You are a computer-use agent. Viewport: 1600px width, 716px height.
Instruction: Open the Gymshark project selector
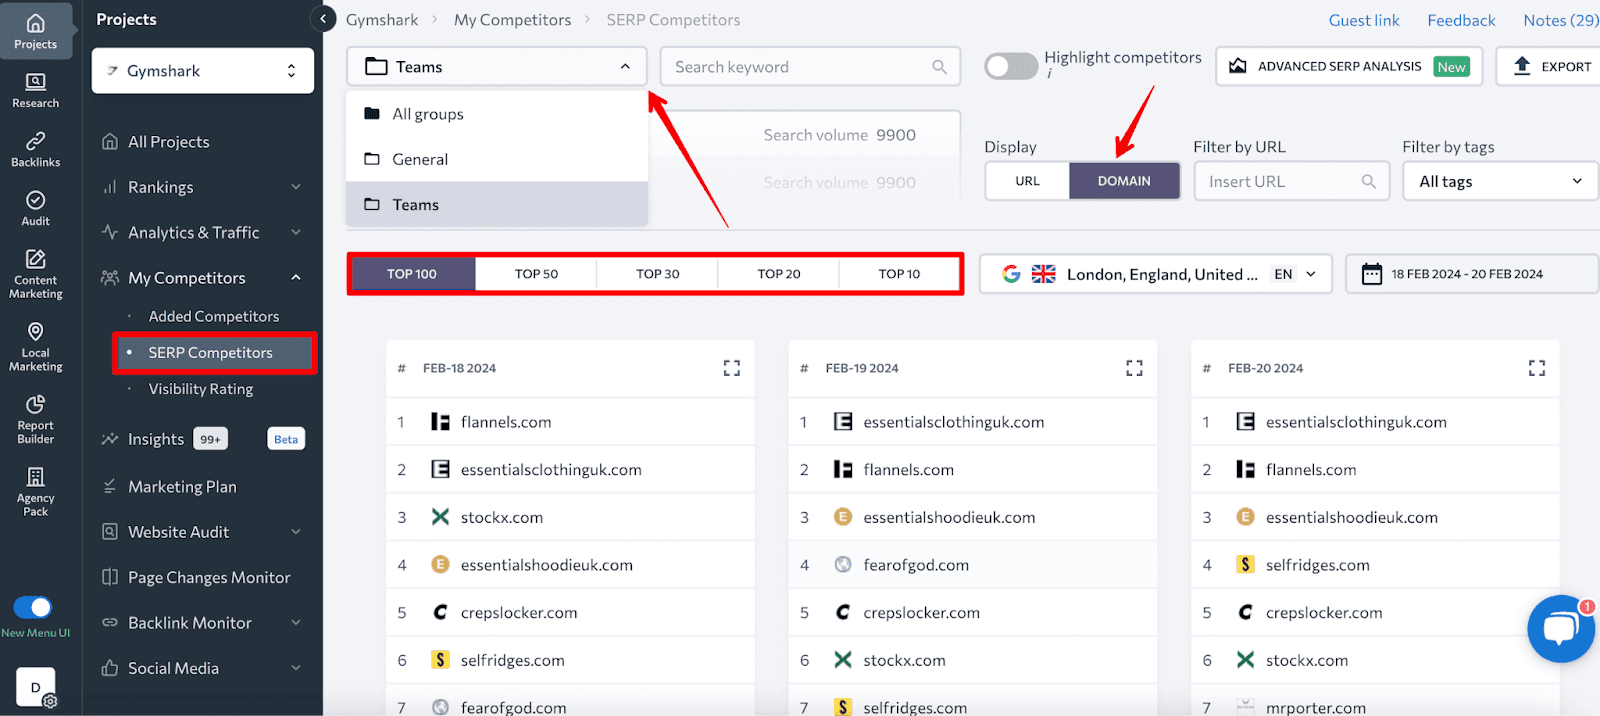pyautogui.click(x=203, y=71)
